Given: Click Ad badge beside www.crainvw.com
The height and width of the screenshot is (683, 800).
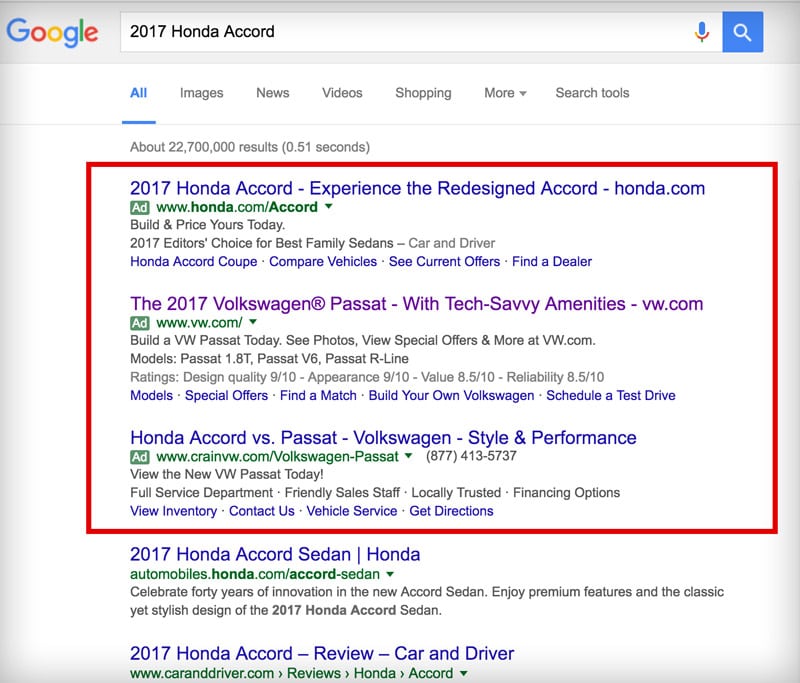Looking at the screenshot, I should click(x=140, y=457).
